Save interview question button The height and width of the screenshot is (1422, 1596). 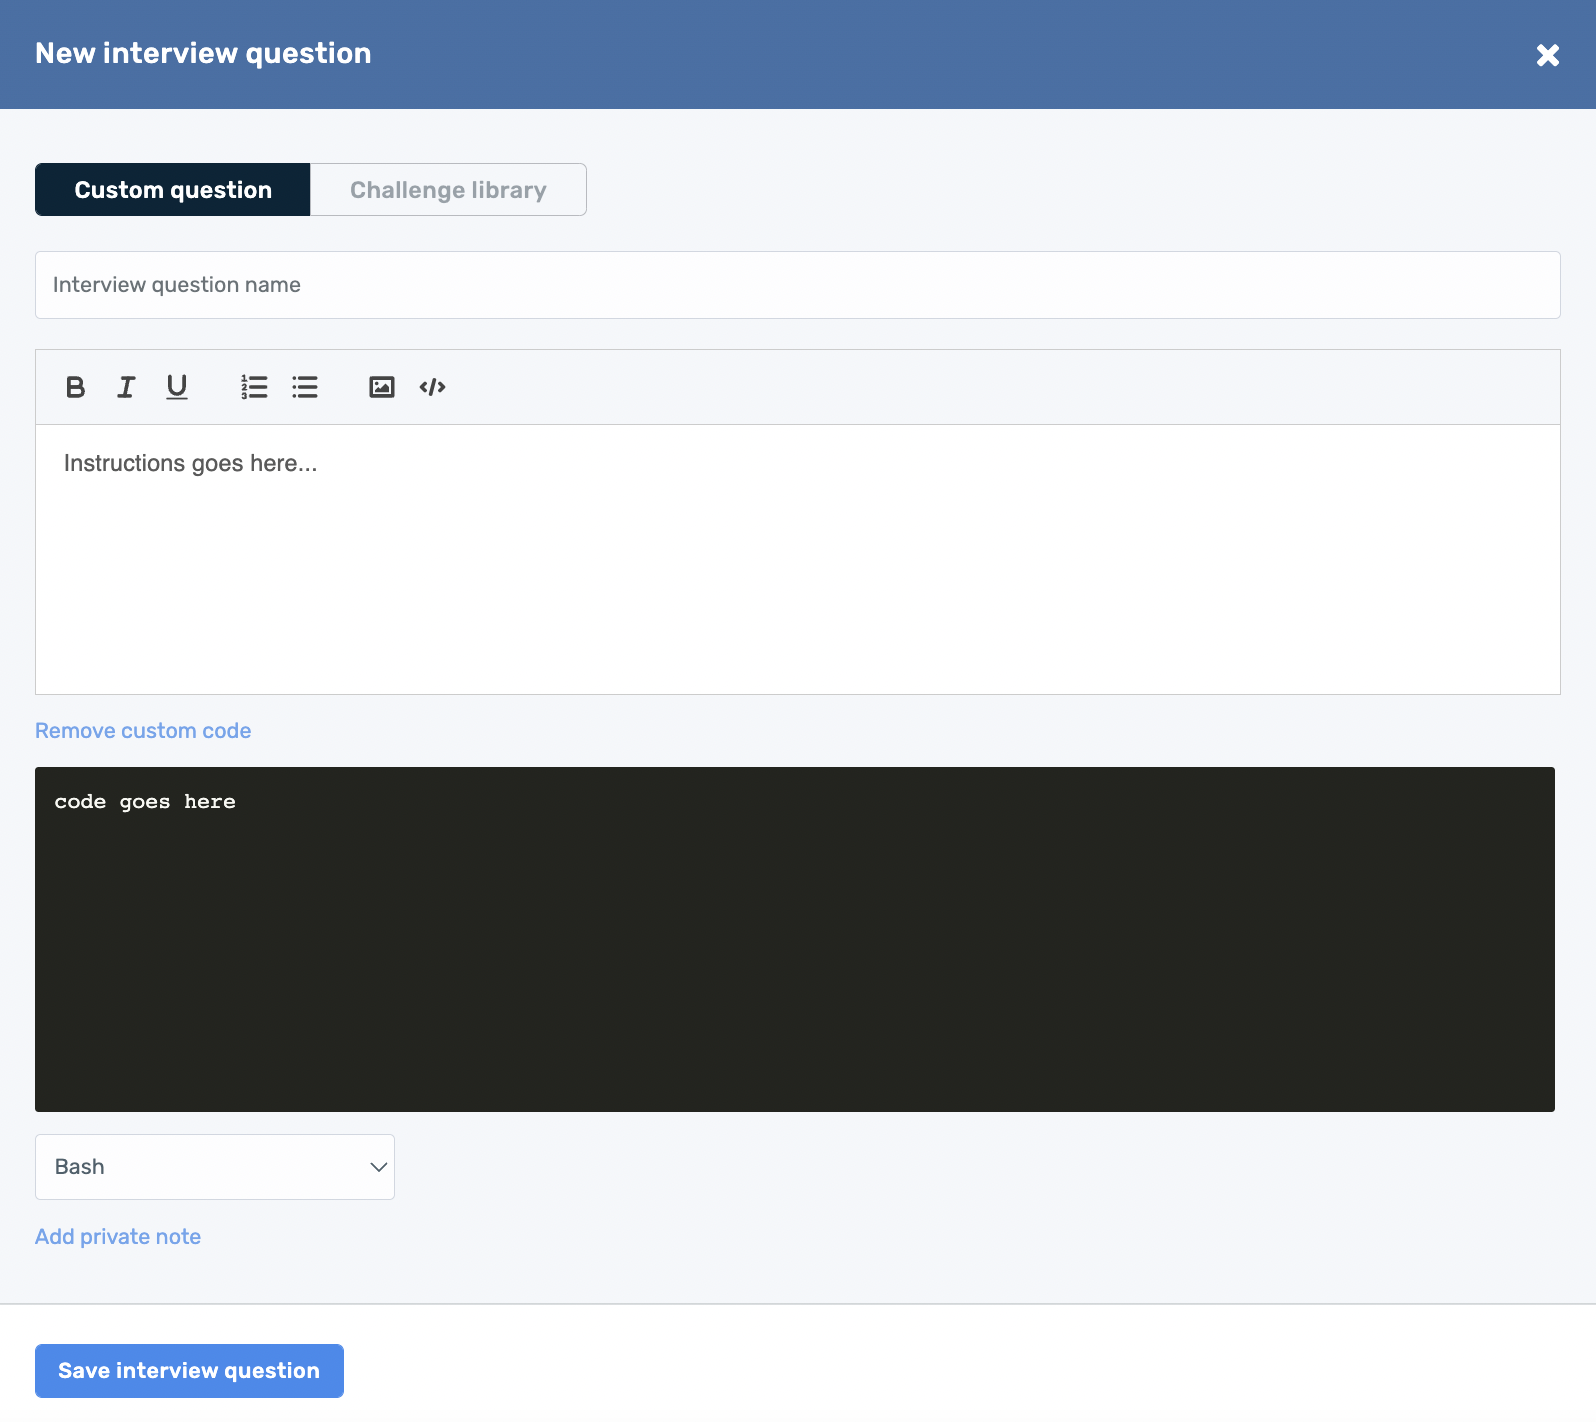(189, 1371)
